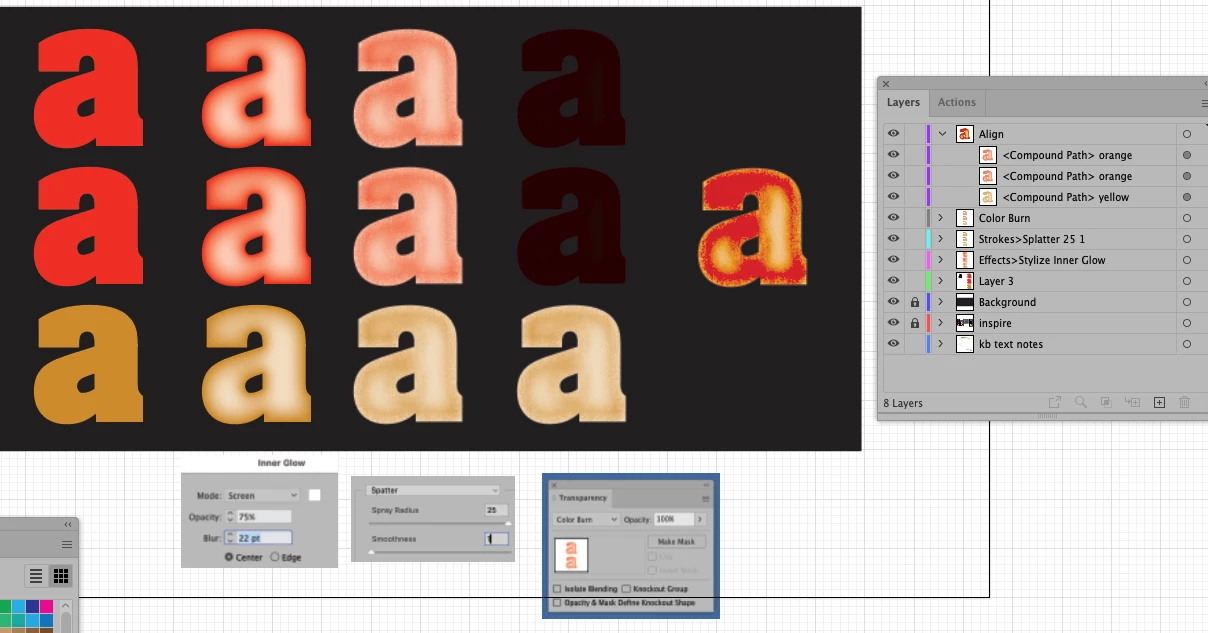Select the Center radio option in Inner Glow
This screenshot has height=633, width=1208.
point(229,557)
